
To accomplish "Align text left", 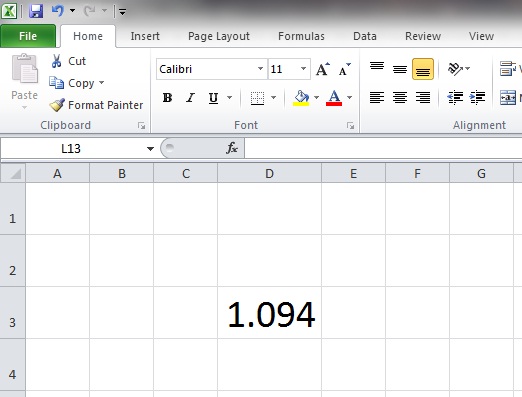I will [377, 98].
